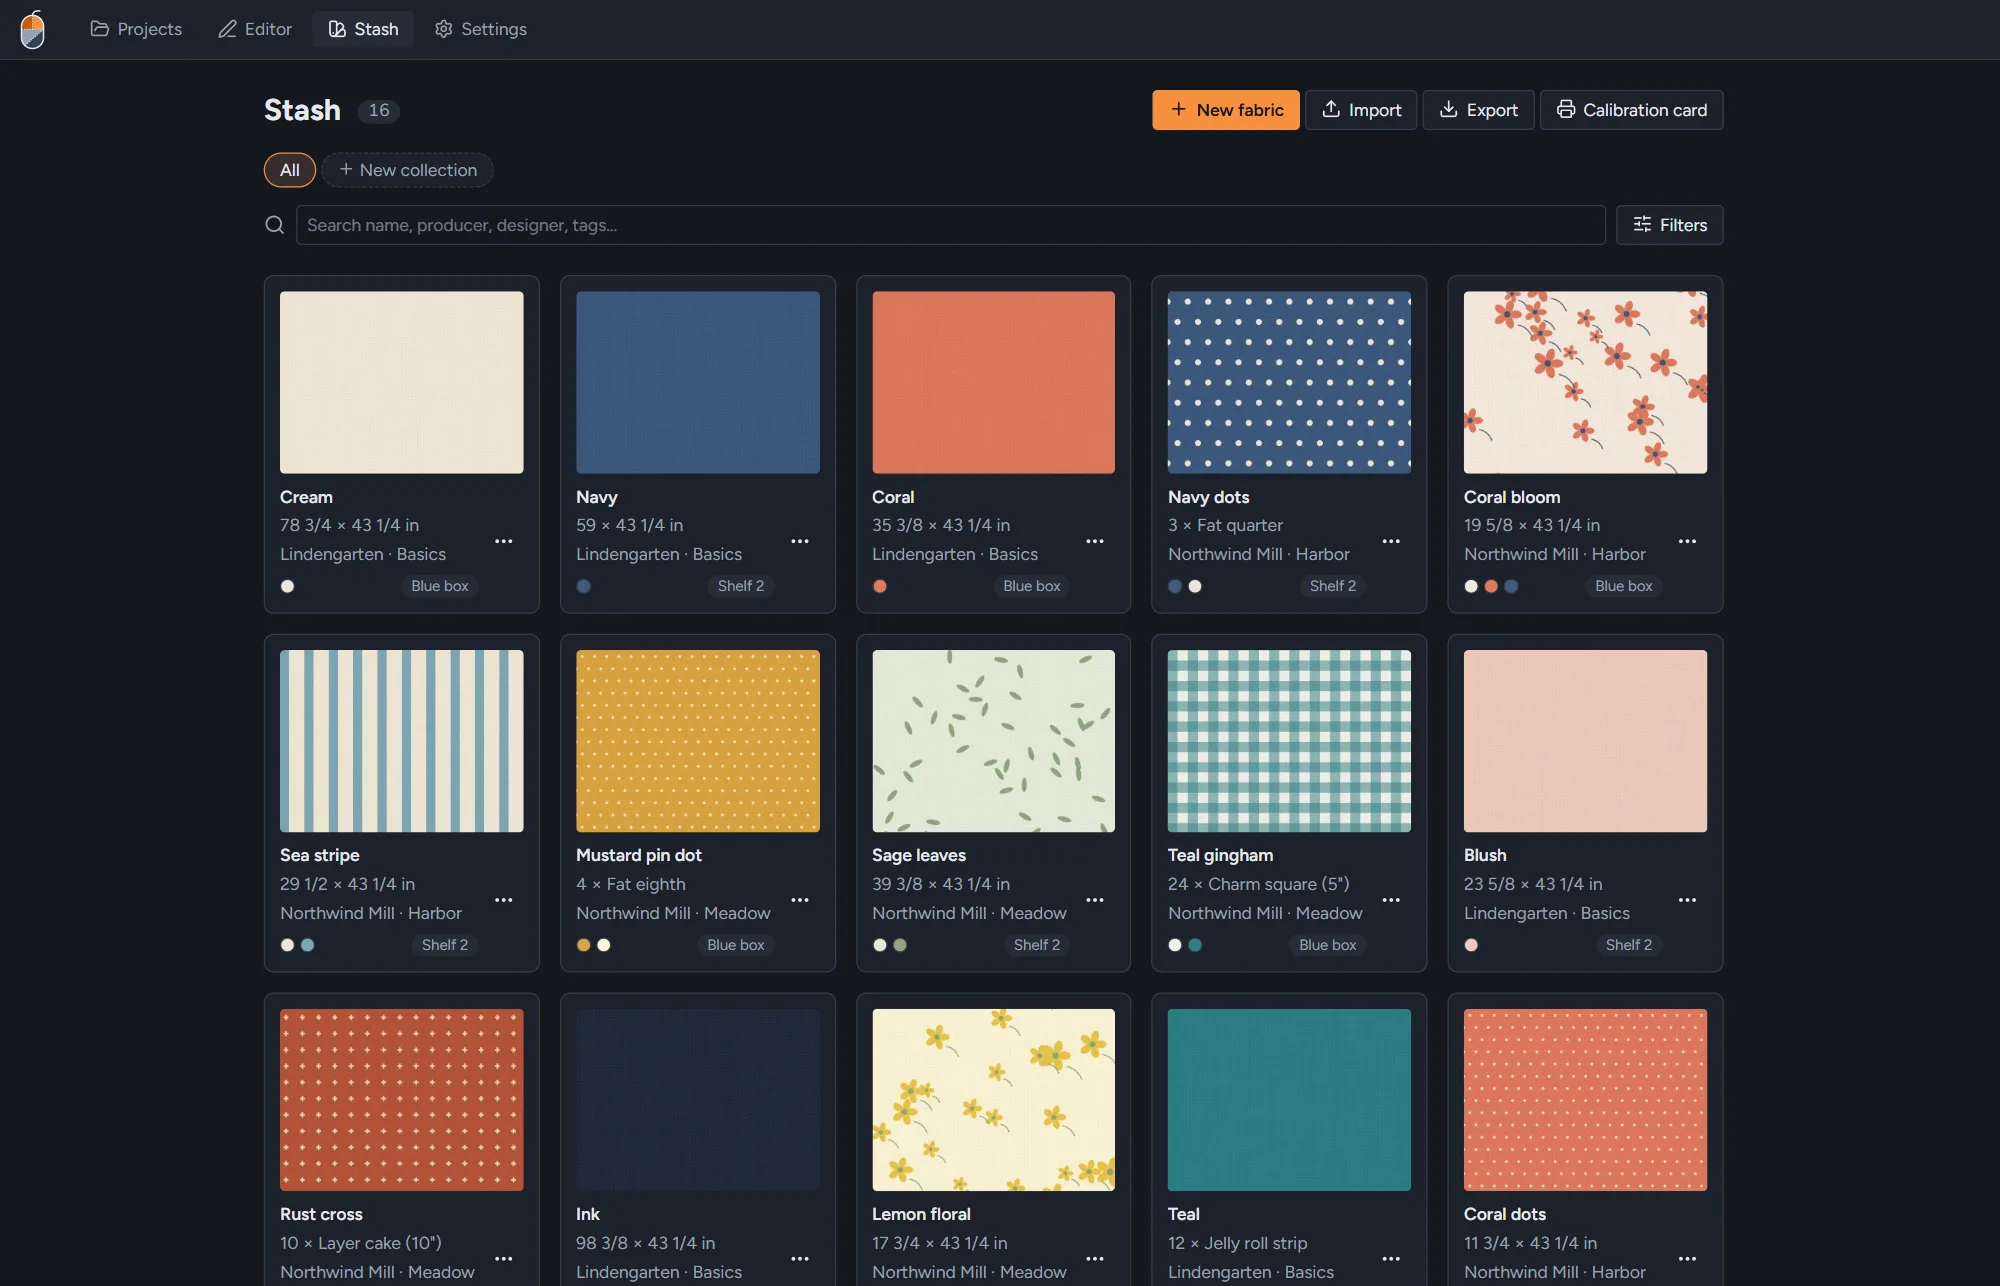Open more options for Rust cross fabric
This screenshot has width=2000, height=1286.
tap(504, 1259)
